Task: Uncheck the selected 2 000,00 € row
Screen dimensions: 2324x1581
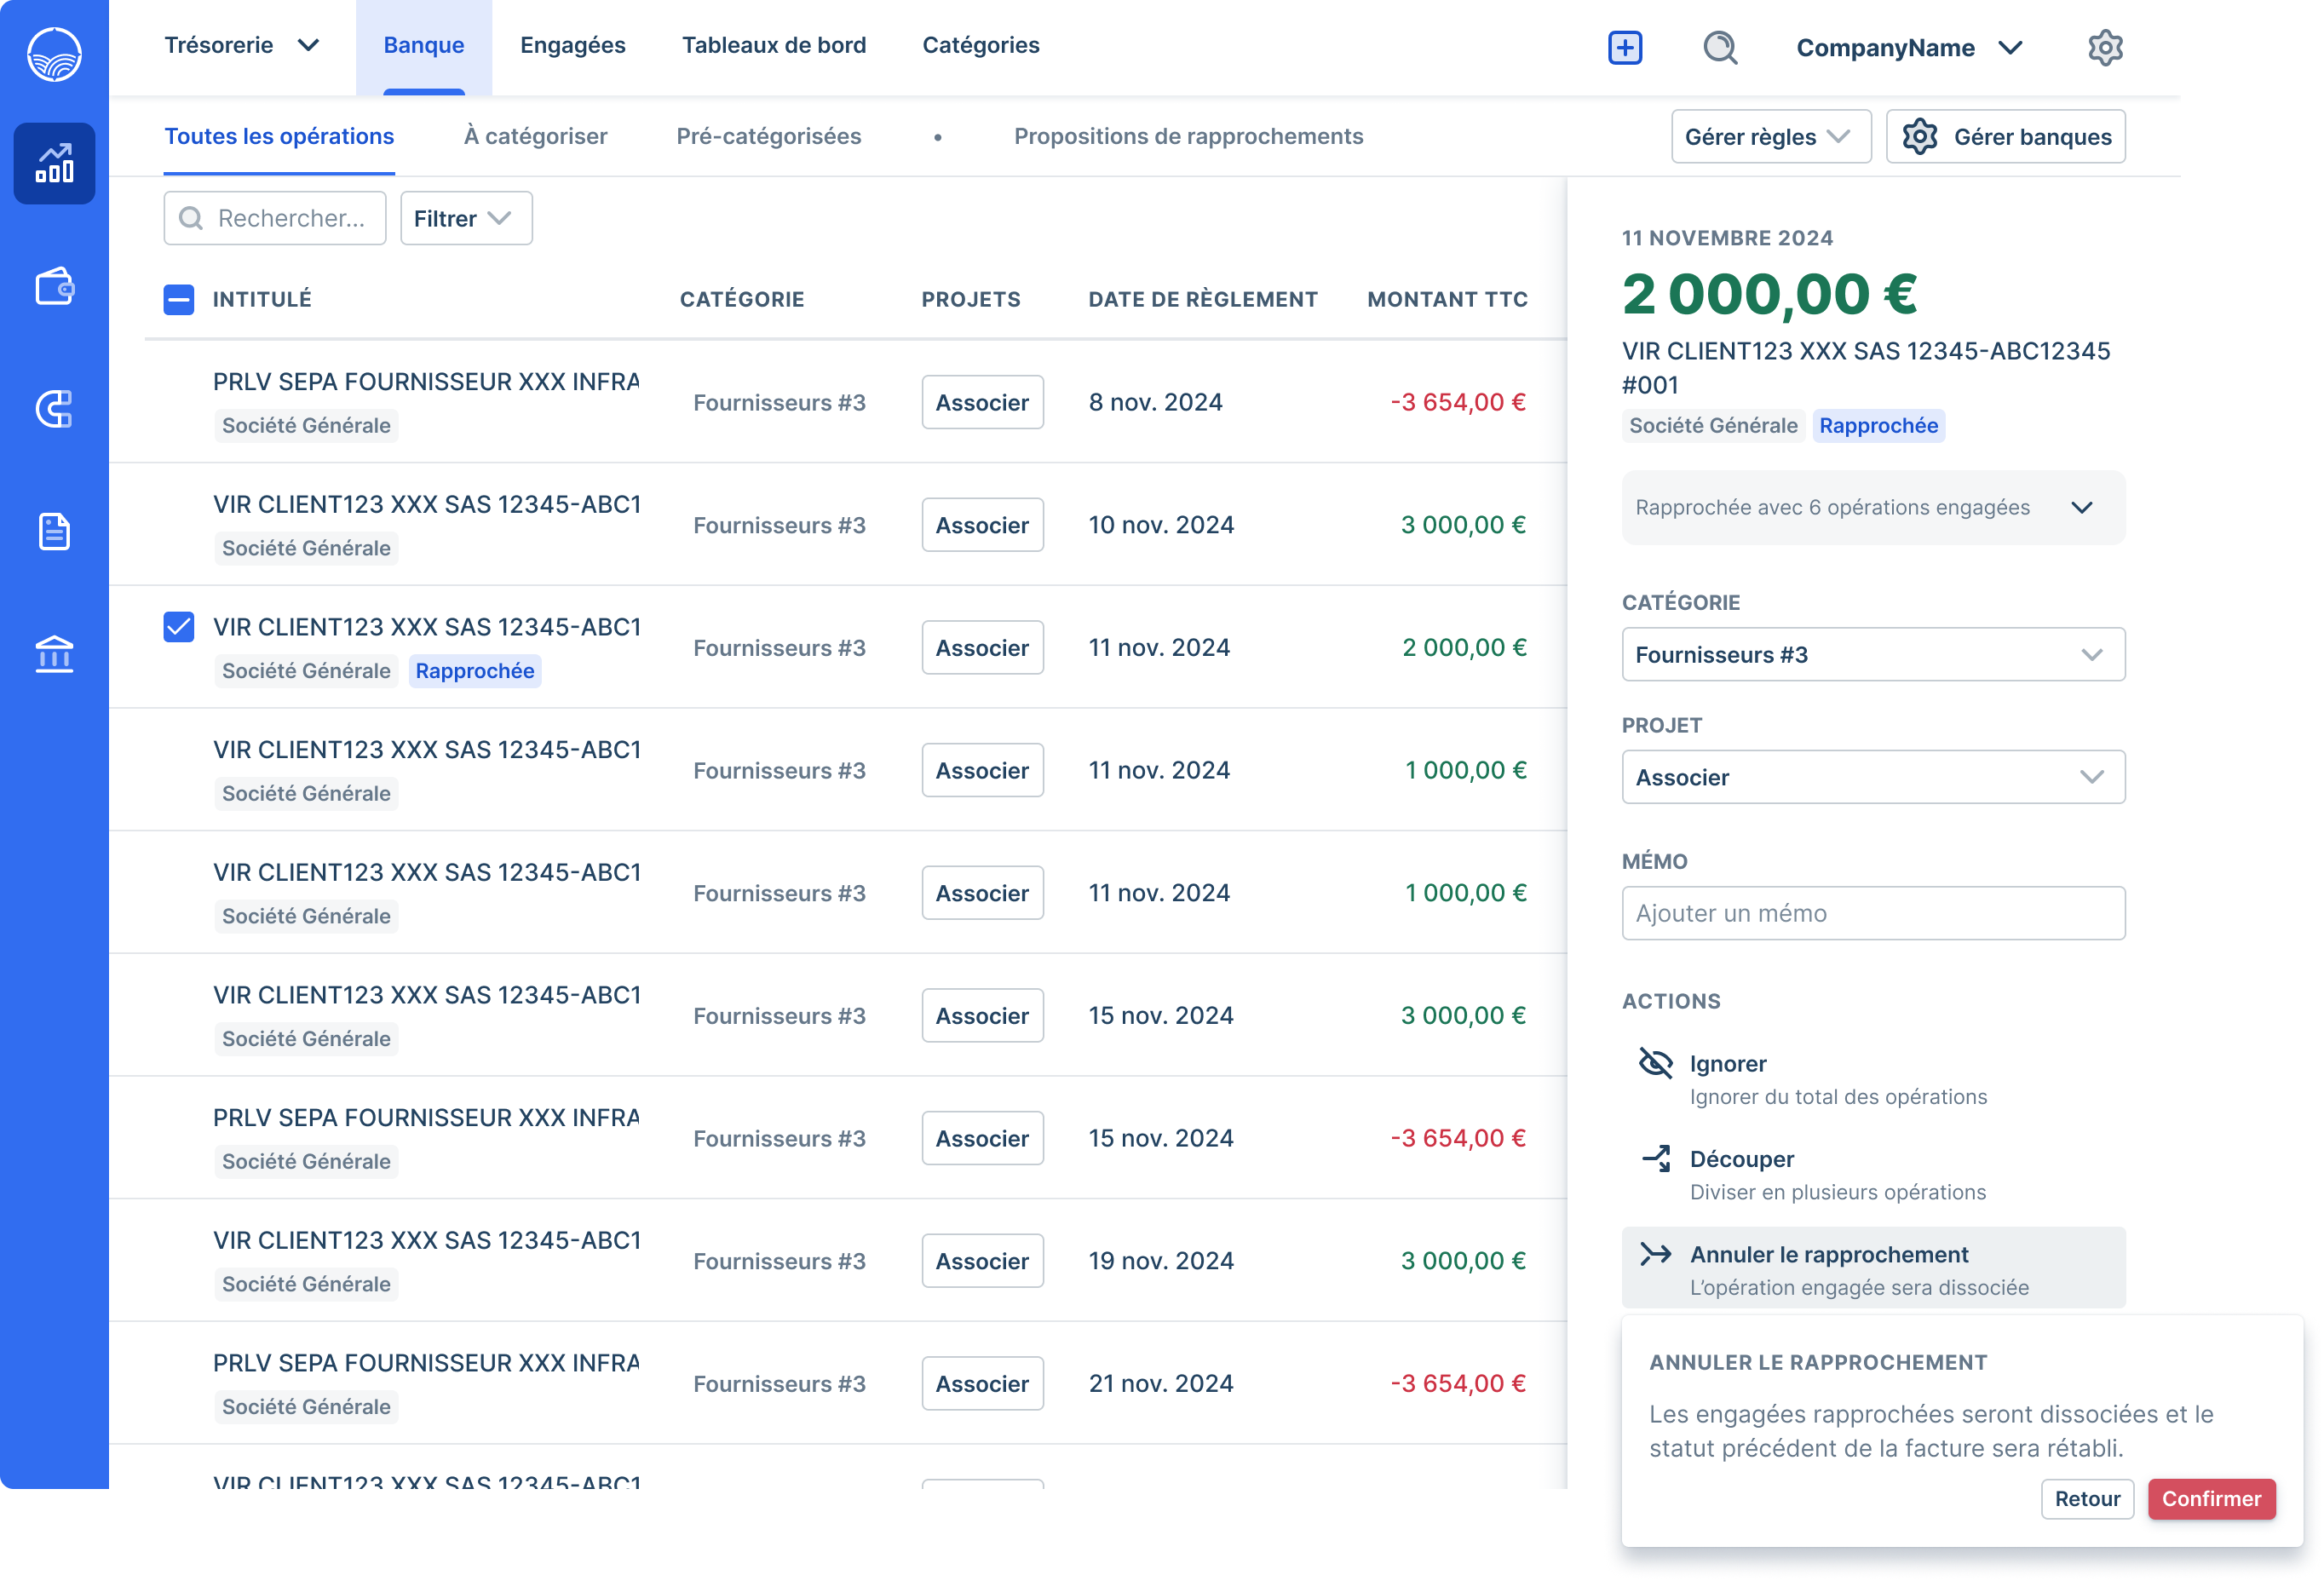Action: click(x=178, y=627)
